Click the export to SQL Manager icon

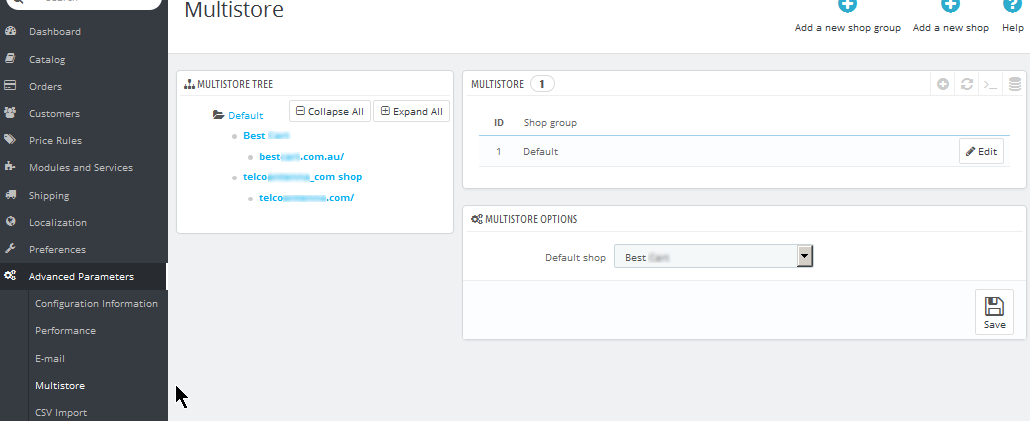click(x=1015, y=84)
